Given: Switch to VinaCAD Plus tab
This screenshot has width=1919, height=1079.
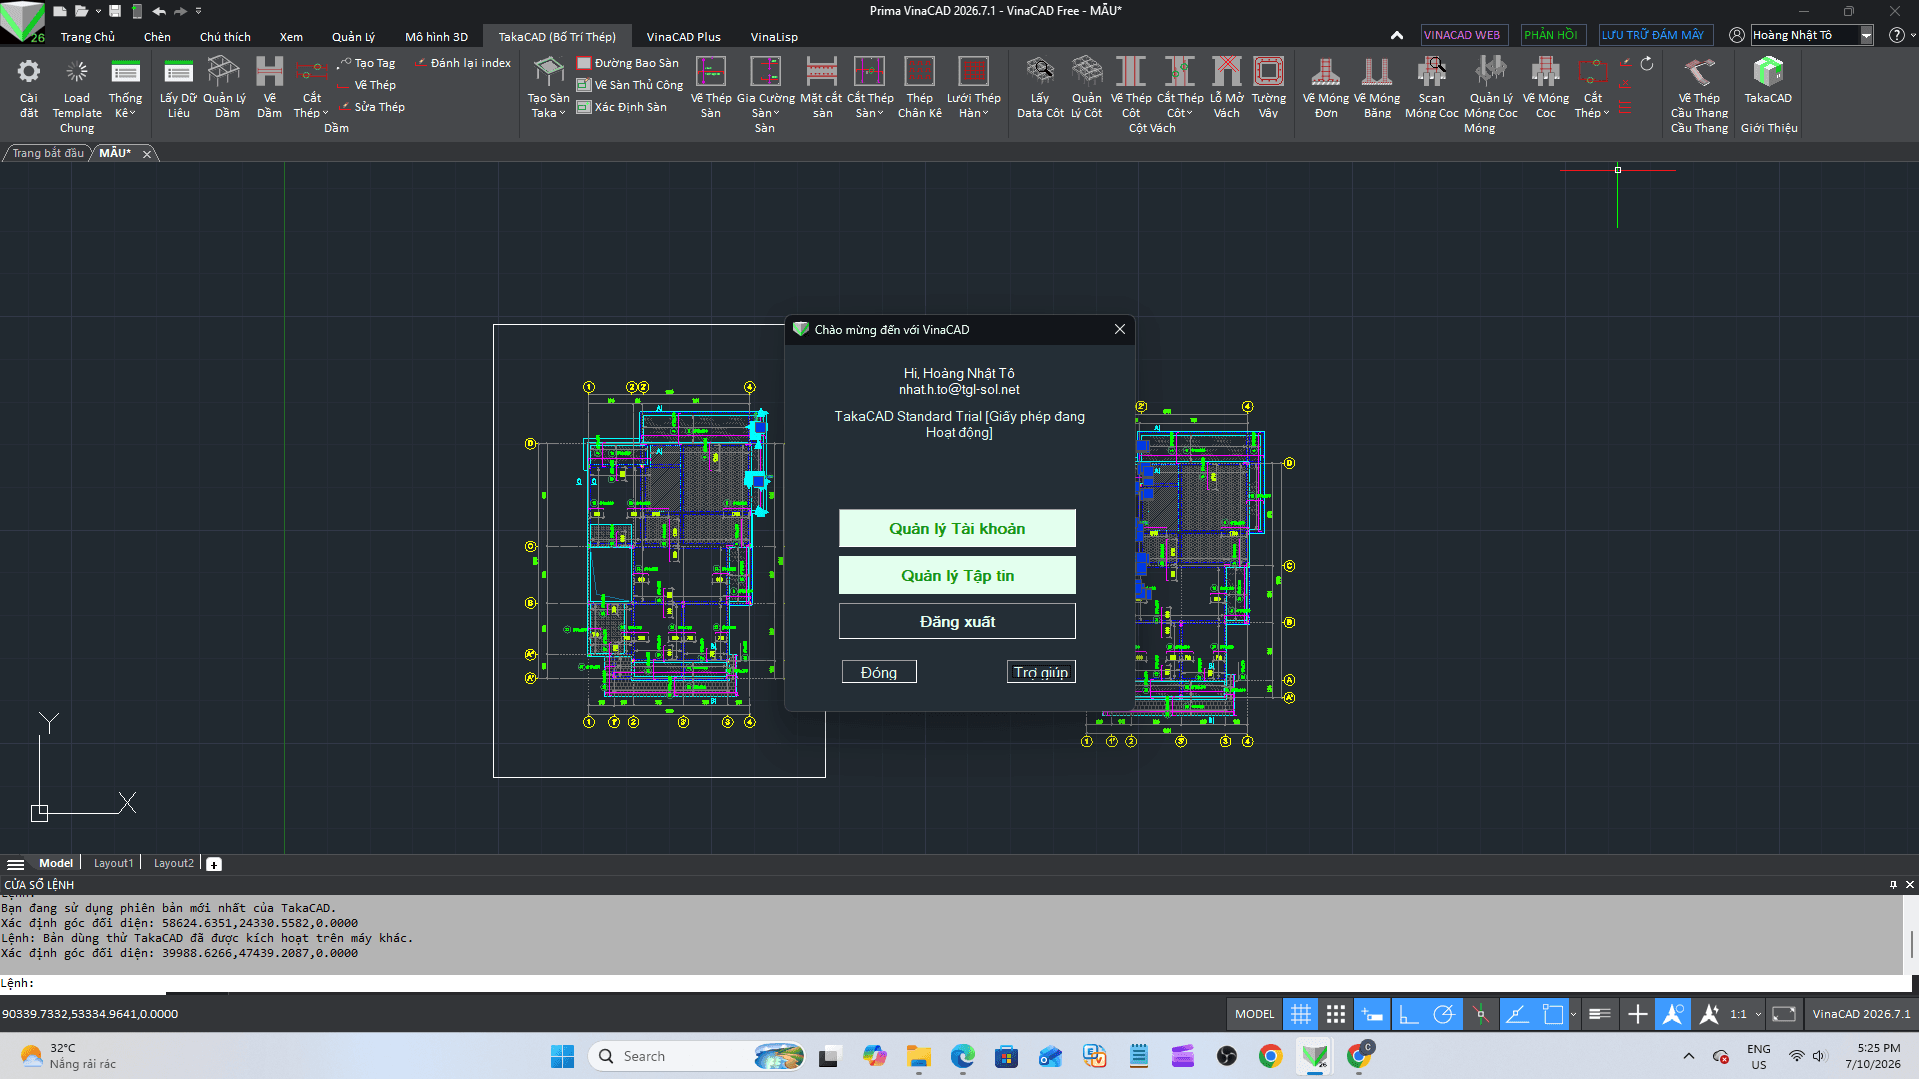Looking at the screenshot, I should point(683,37).
